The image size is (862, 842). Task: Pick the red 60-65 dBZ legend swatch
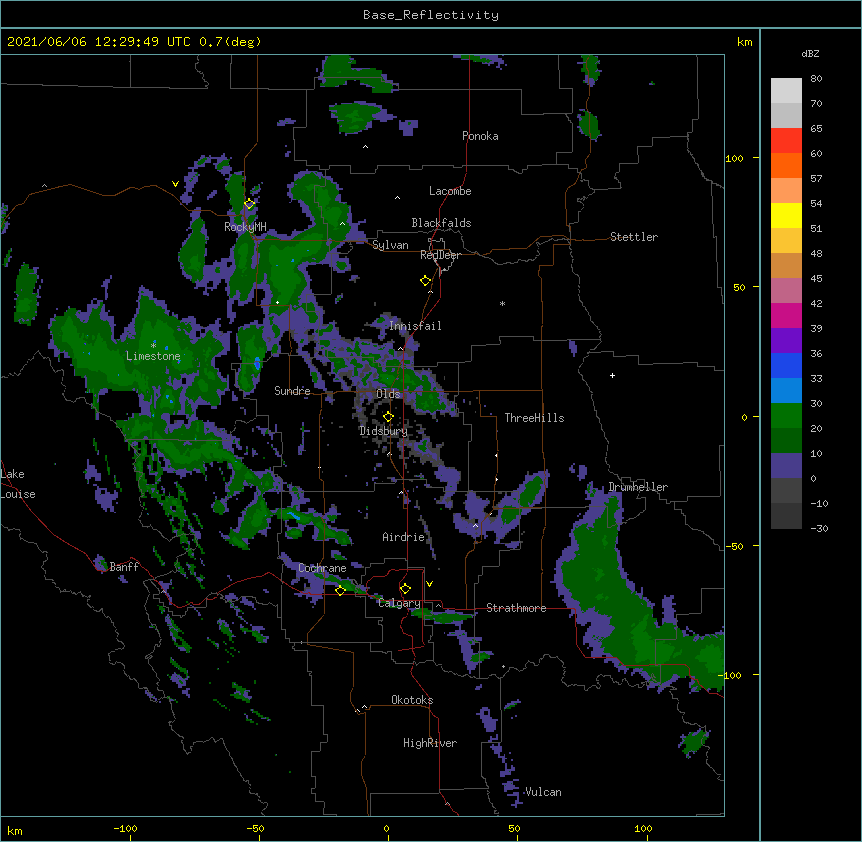(x=786, y=141)
